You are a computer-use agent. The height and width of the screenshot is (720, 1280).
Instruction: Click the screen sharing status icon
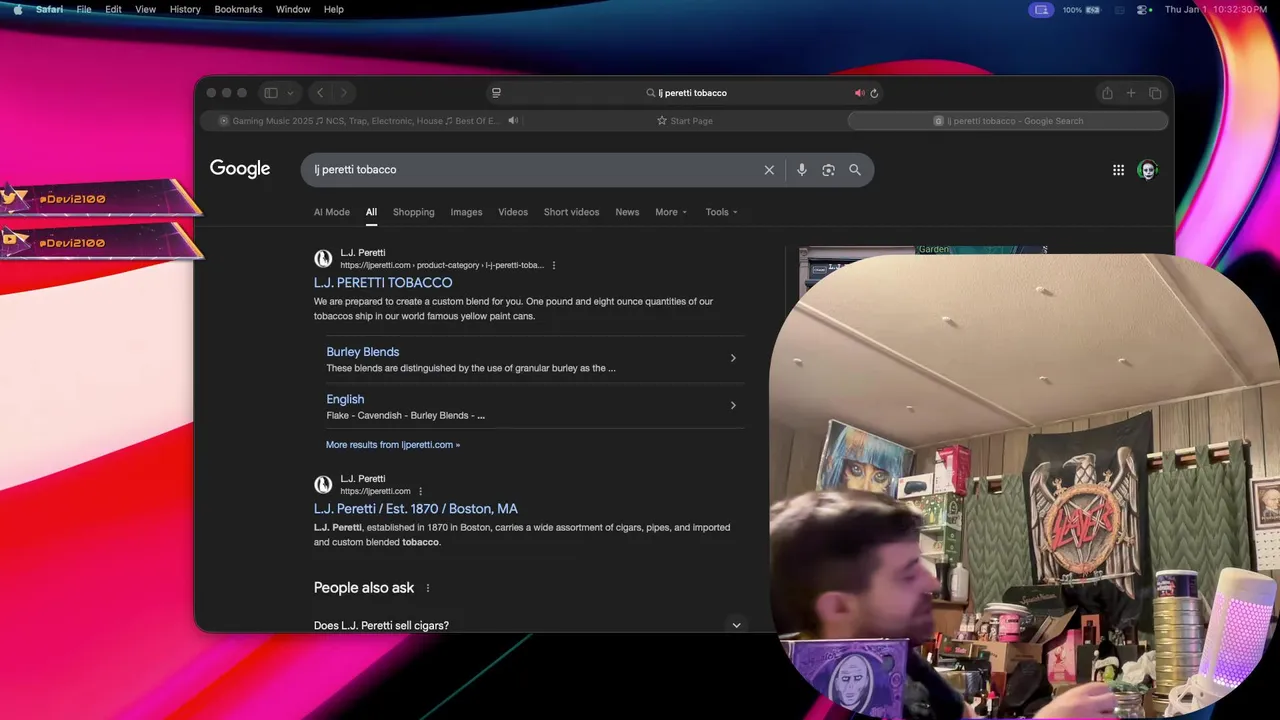click(1041, 9)
